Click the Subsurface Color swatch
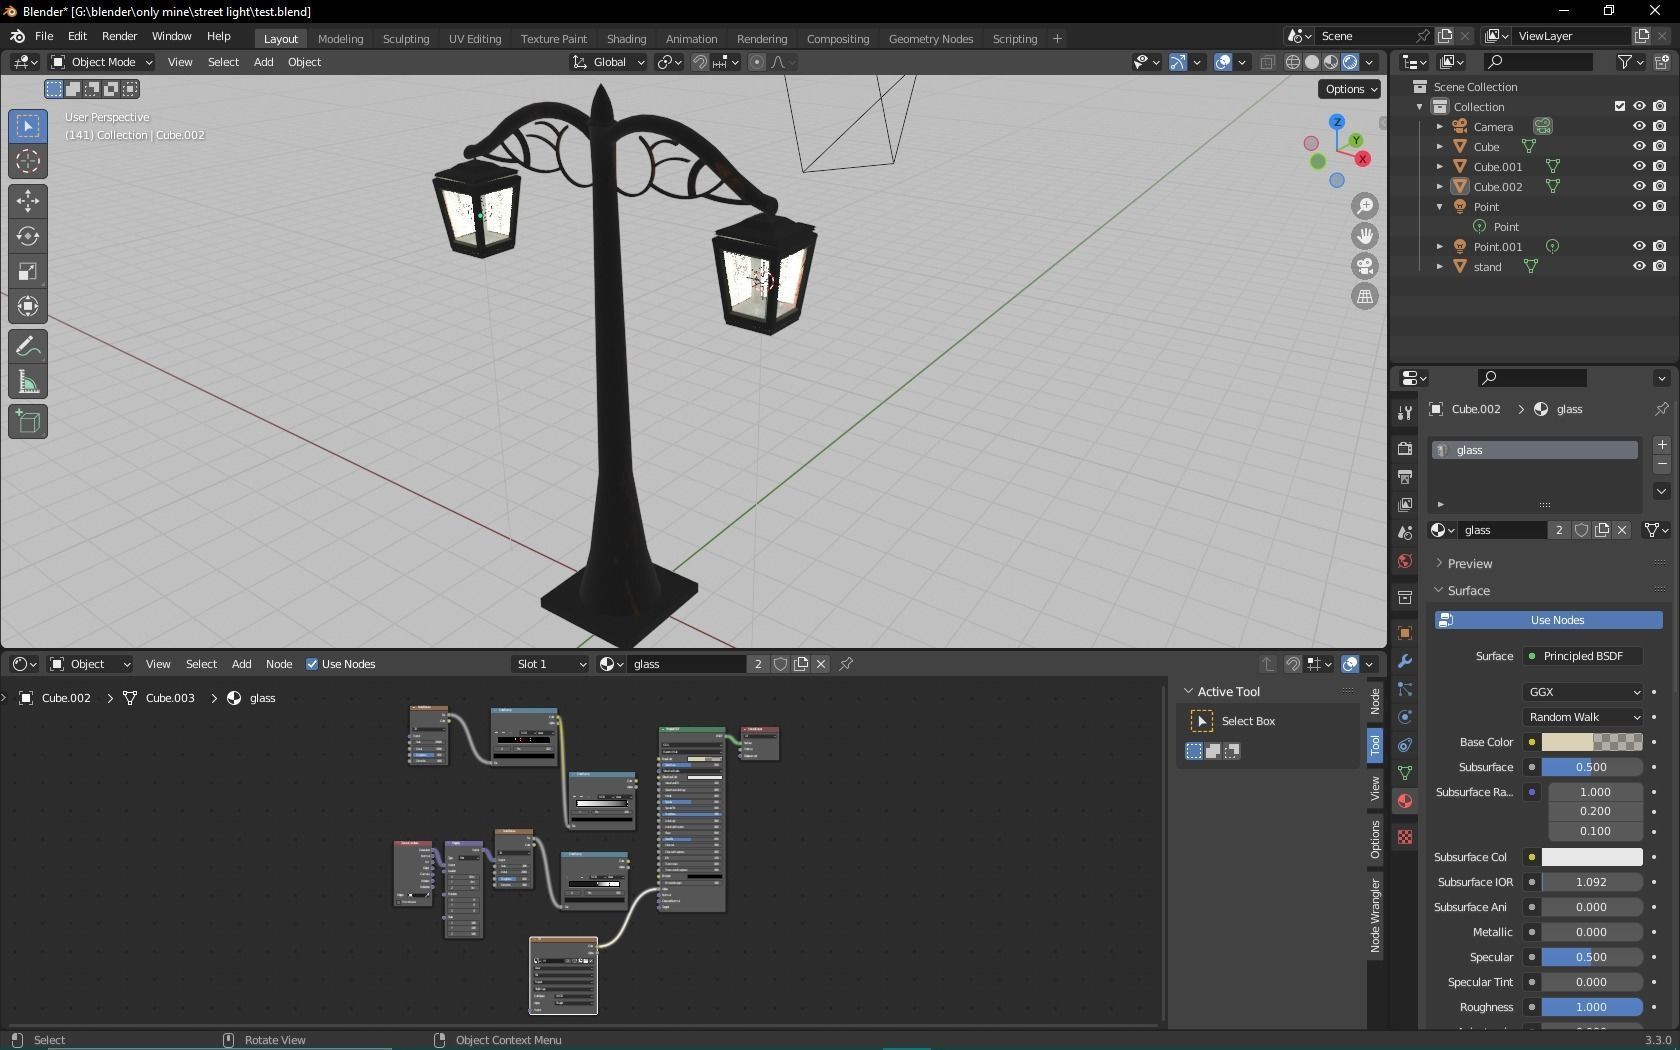This screenshot has height=1050, width=1680. click(1592, 857)
